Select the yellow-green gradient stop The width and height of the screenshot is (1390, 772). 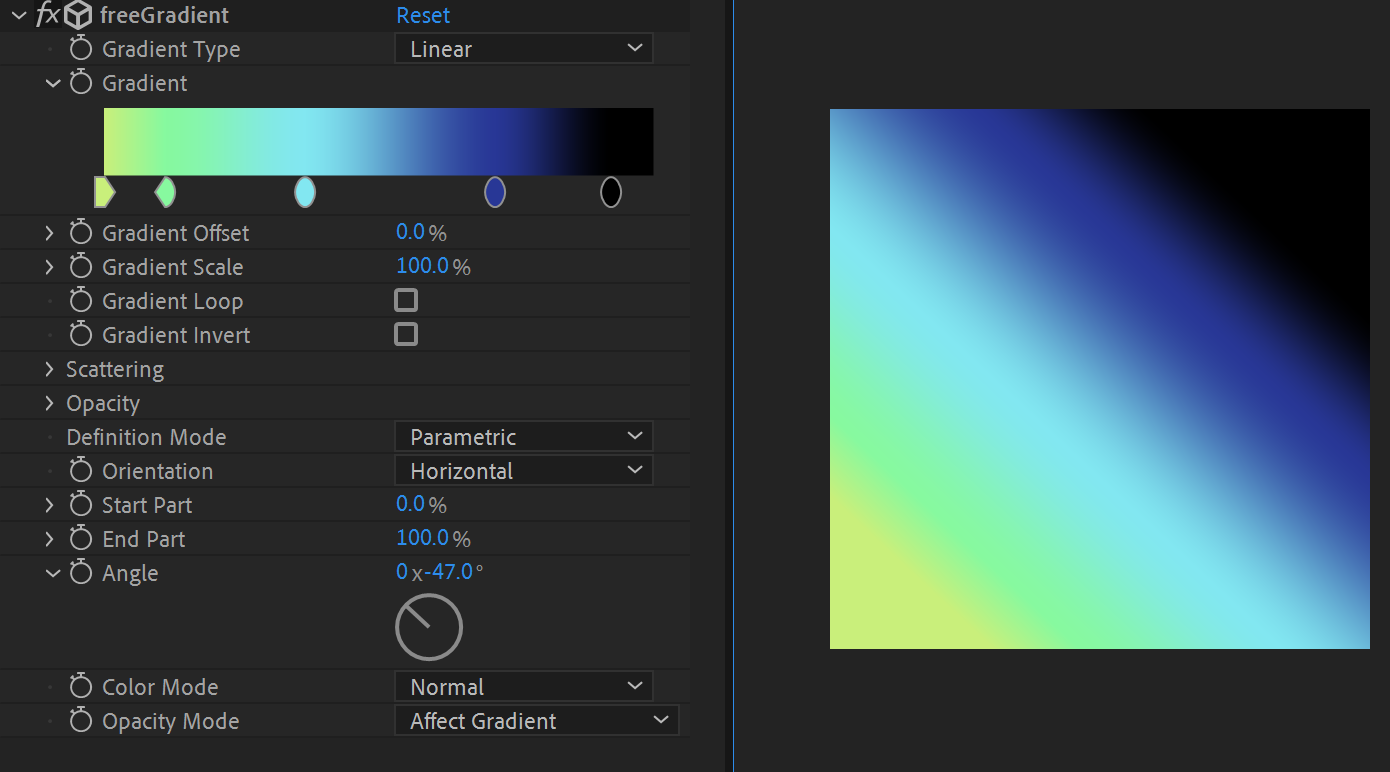click(104, 191)
